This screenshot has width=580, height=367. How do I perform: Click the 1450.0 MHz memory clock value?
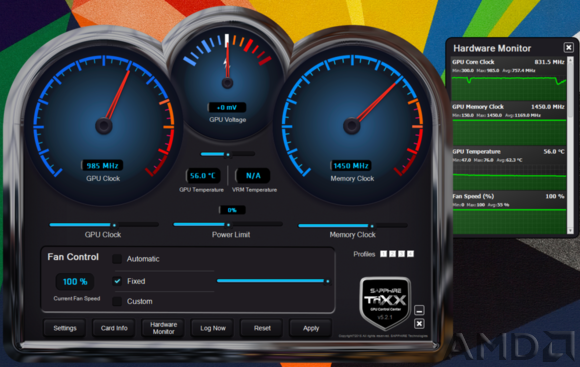pyautogui.click(x=548, y=107)
